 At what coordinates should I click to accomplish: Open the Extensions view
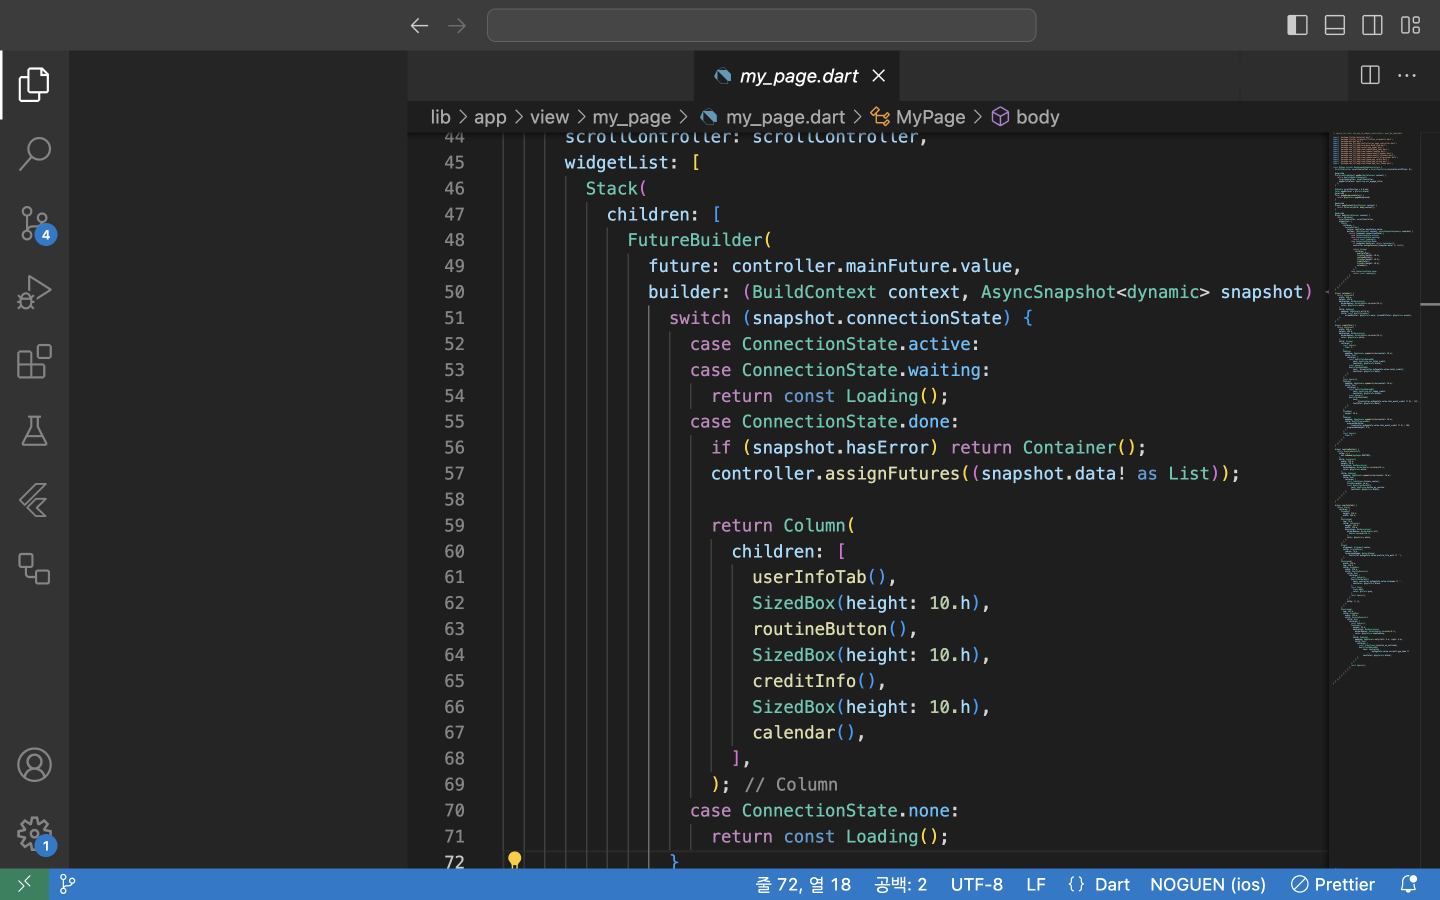(34, 361)
